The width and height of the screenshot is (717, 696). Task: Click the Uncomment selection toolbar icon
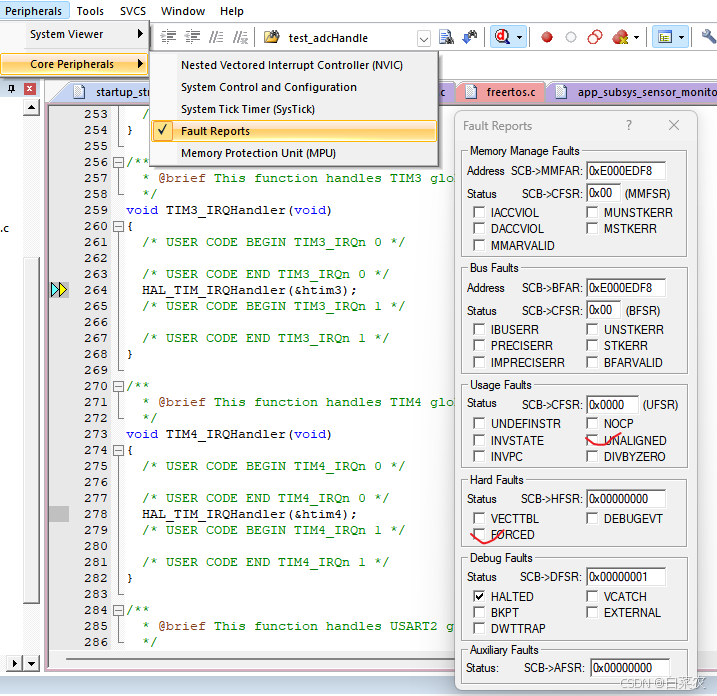point(240,37)
